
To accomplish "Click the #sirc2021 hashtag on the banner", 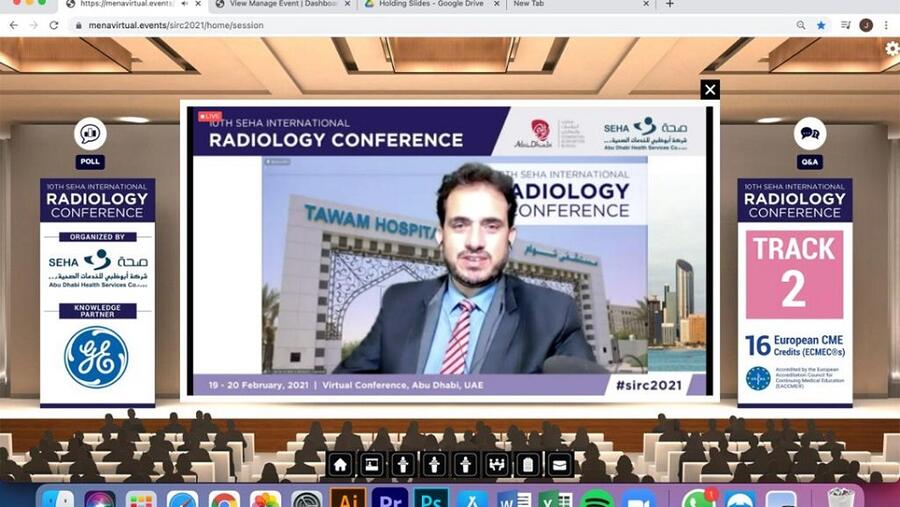I will pyautogui.click(x=649, y=385).
